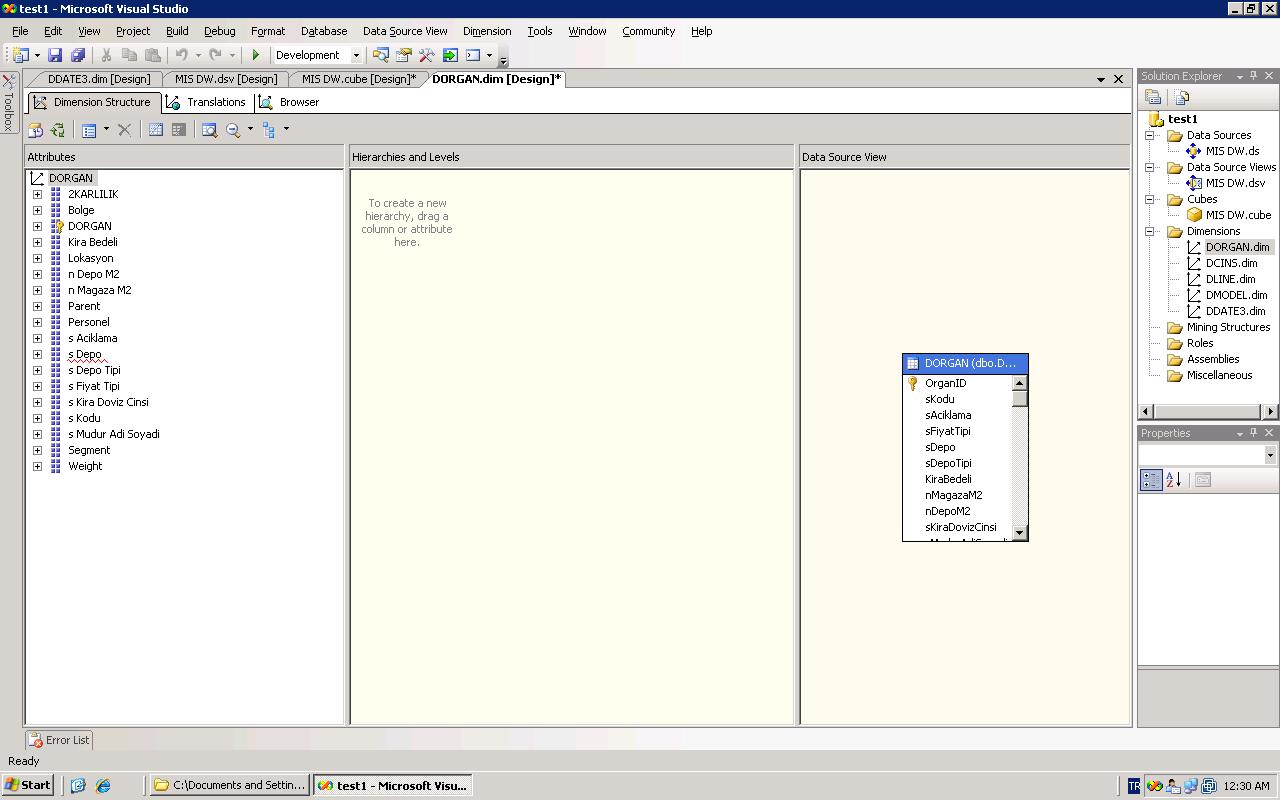Collapse the Dimensions folder in Solution Explorer
Screen dimensions: 1280x800
[x=1150, y=231]
